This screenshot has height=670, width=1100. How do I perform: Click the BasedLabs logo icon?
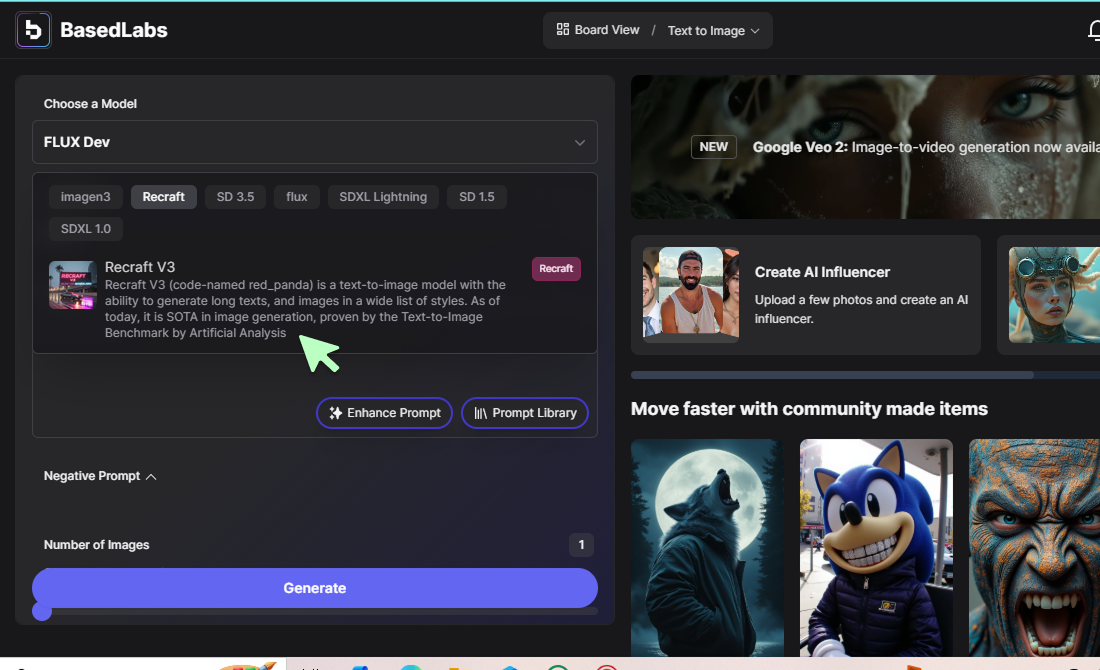pos(33,30)
